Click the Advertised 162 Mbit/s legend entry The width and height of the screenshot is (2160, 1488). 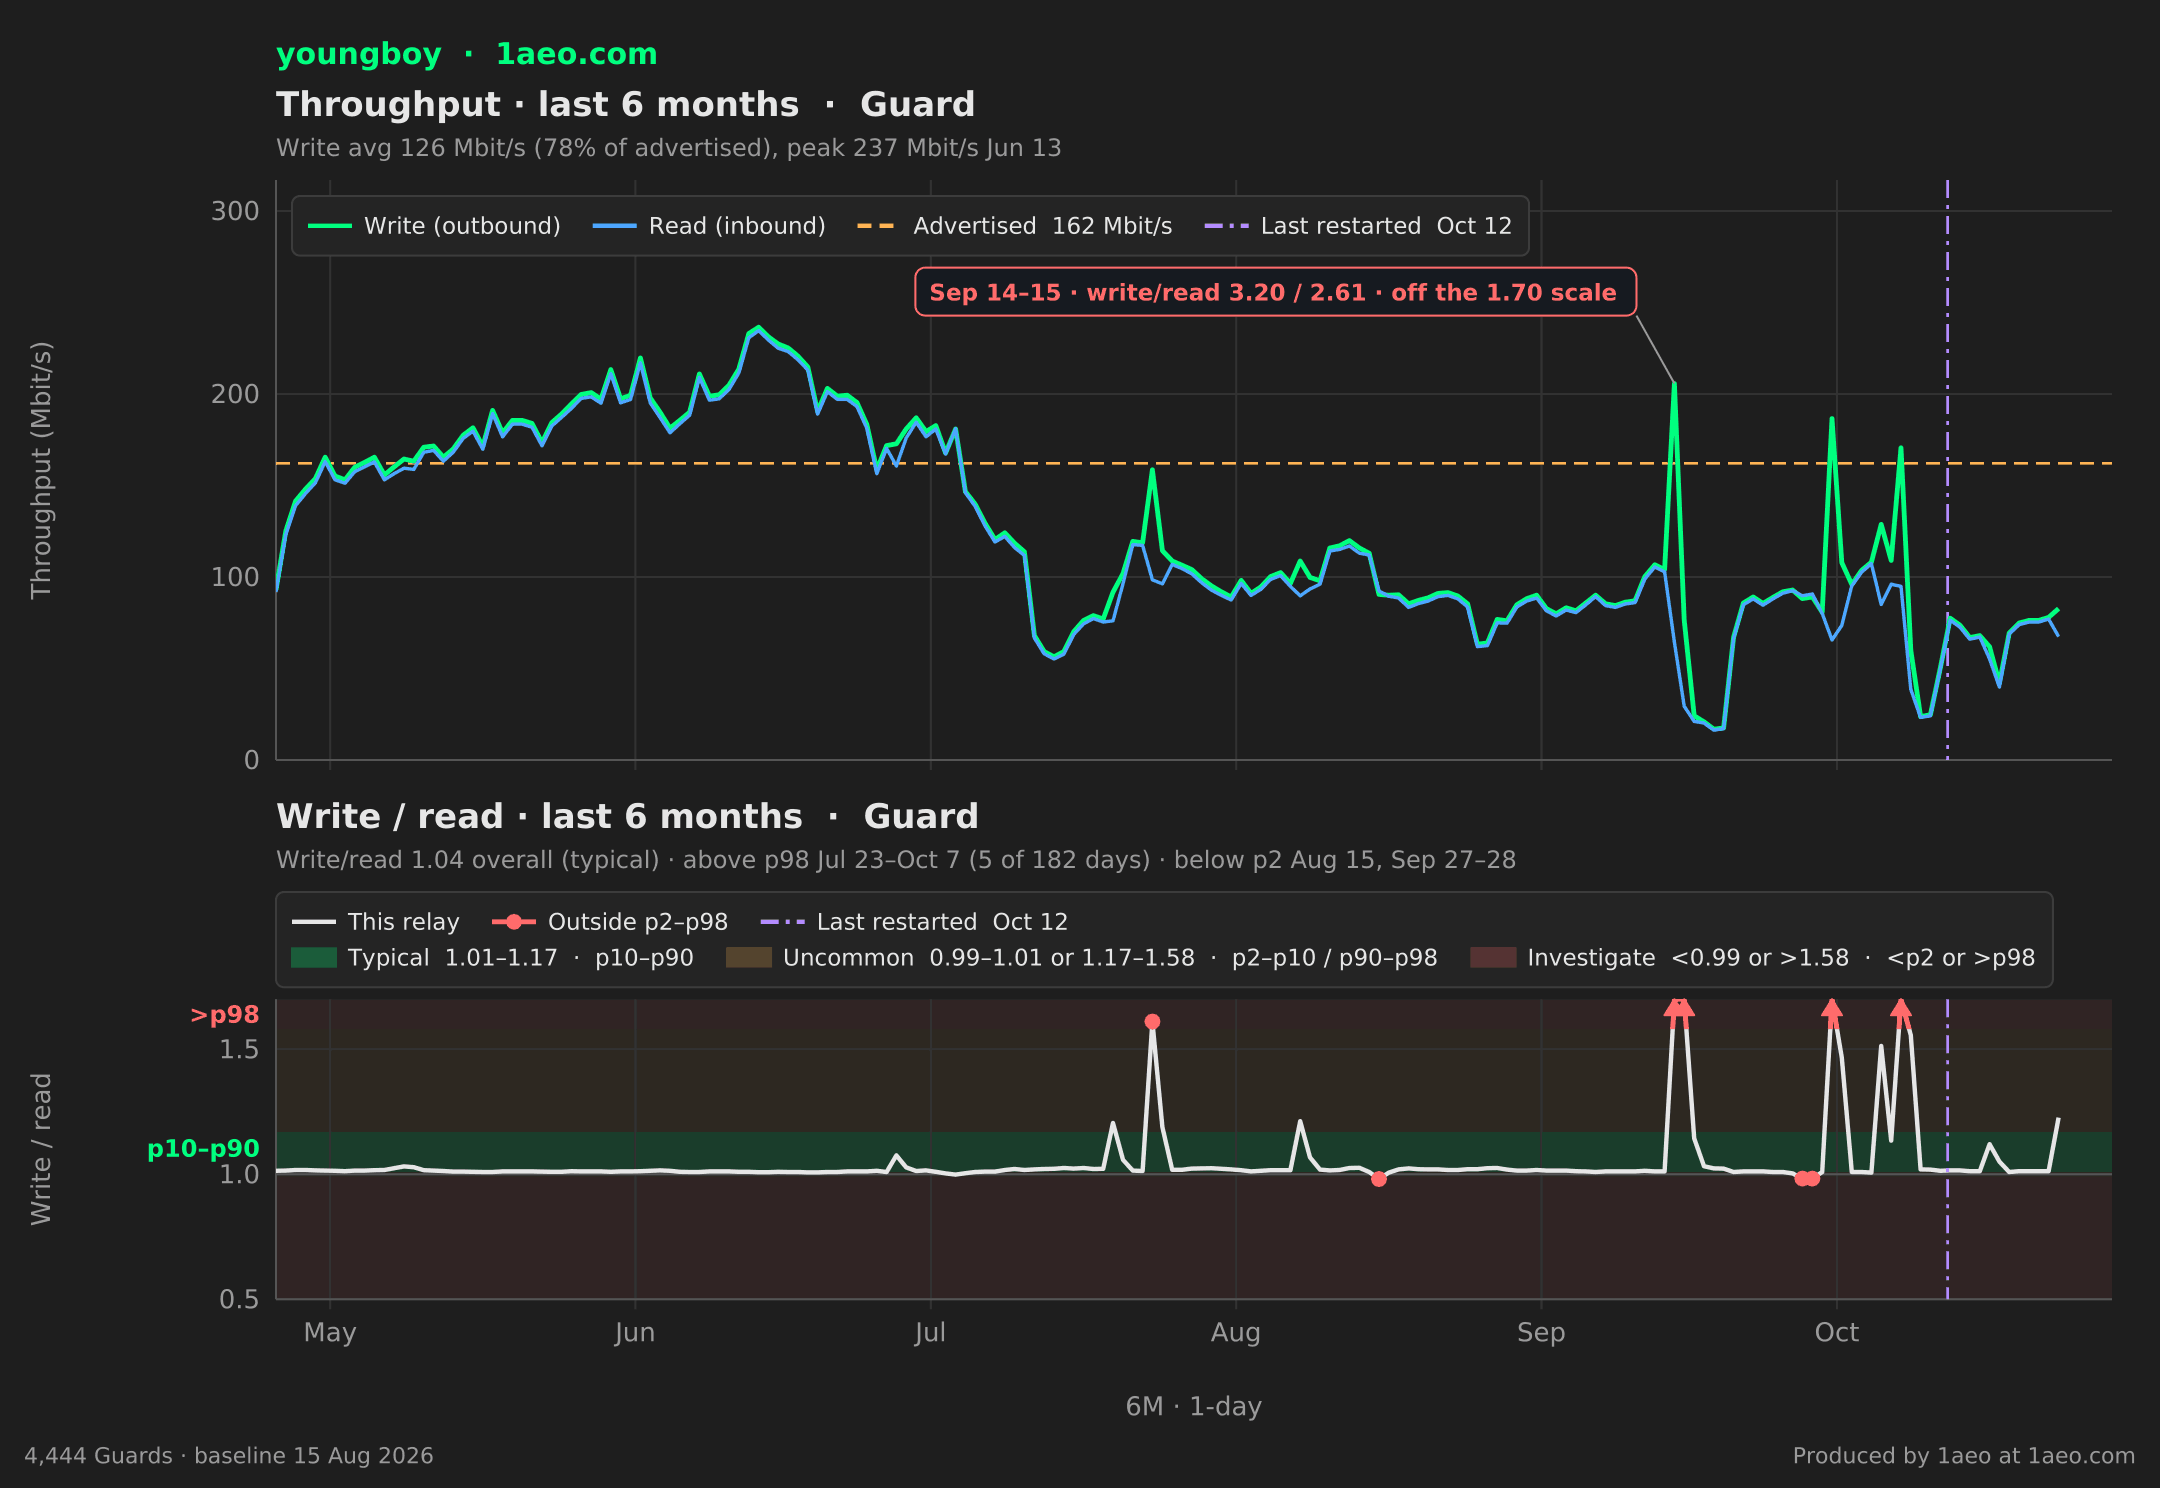(x=1014, y=226)
